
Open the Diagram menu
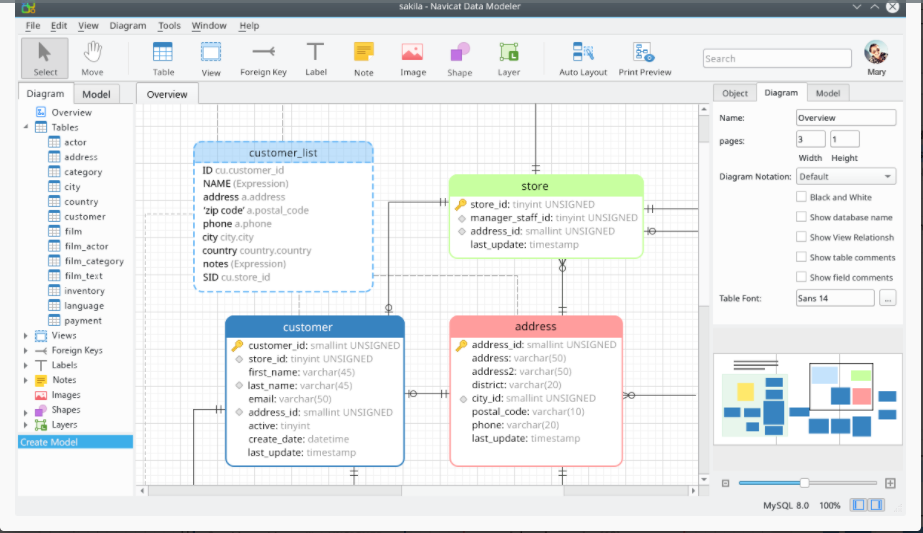(x=128, y=25)
